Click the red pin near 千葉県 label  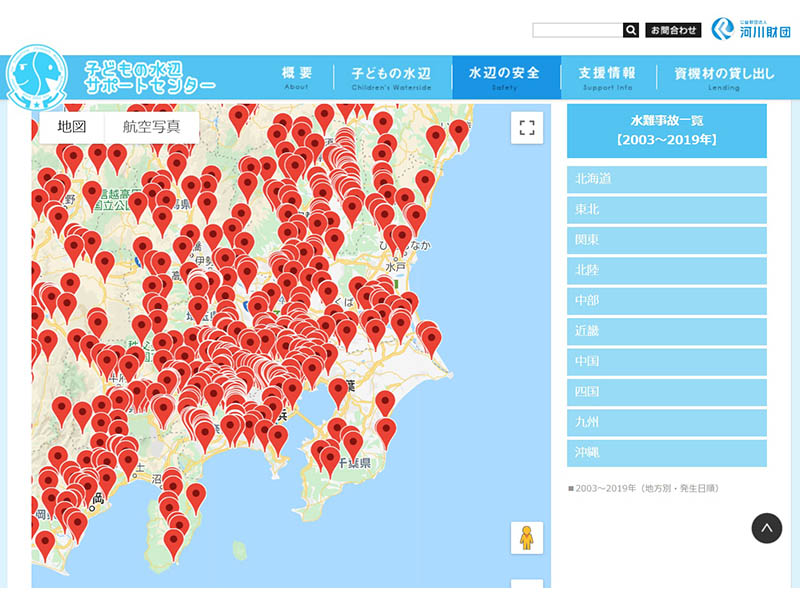(x=352, y=443)
